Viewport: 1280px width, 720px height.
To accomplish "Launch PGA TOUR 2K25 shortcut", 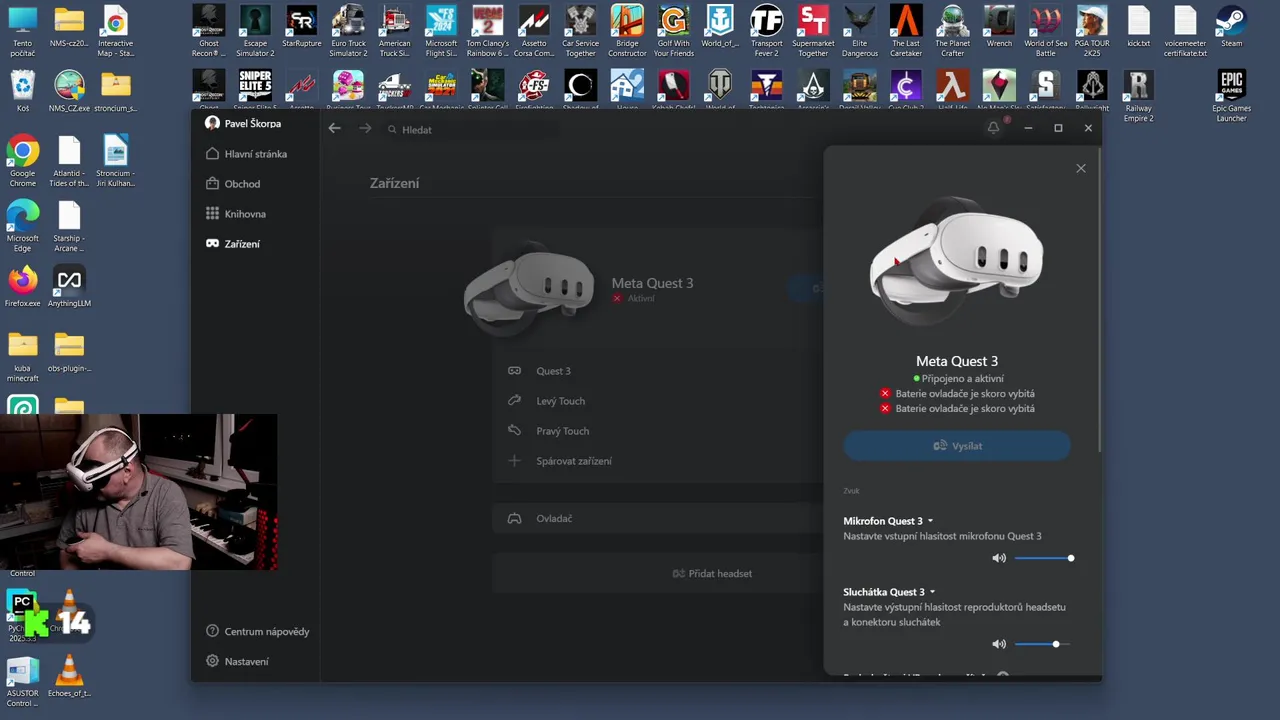I will click(x=1092, y=32).
